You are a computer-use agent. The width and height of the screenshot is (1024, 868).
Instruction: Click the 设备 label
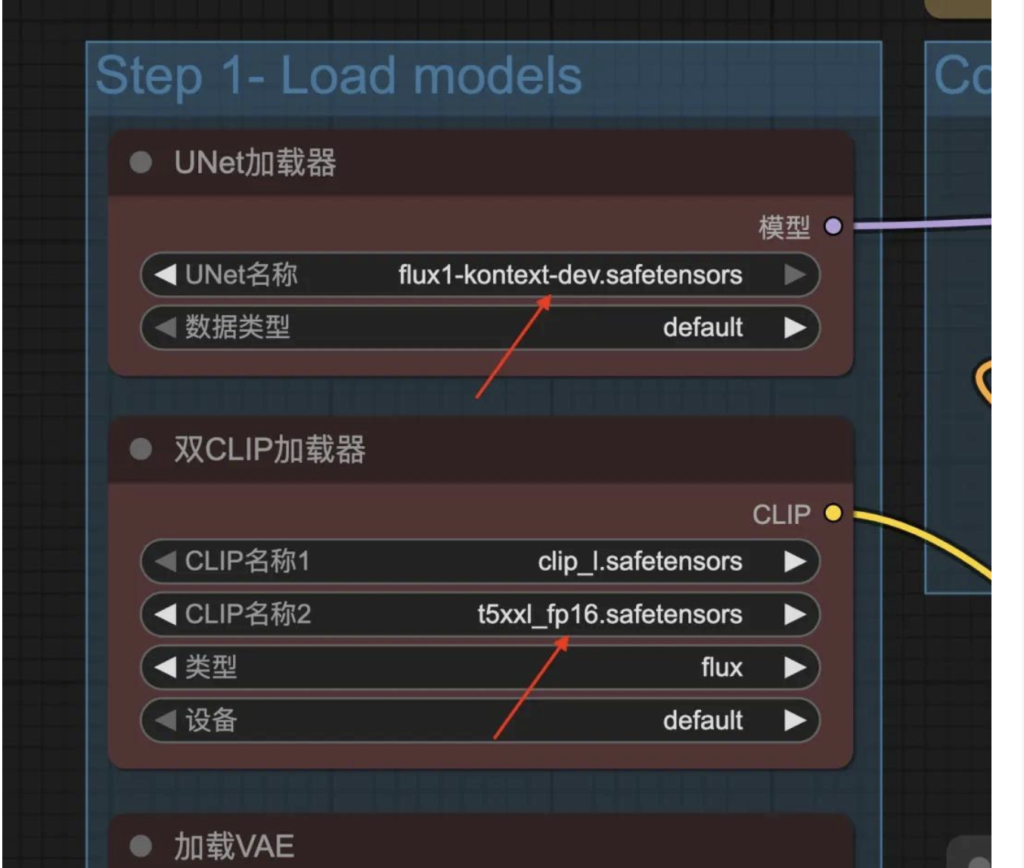(x=210, y=720)
